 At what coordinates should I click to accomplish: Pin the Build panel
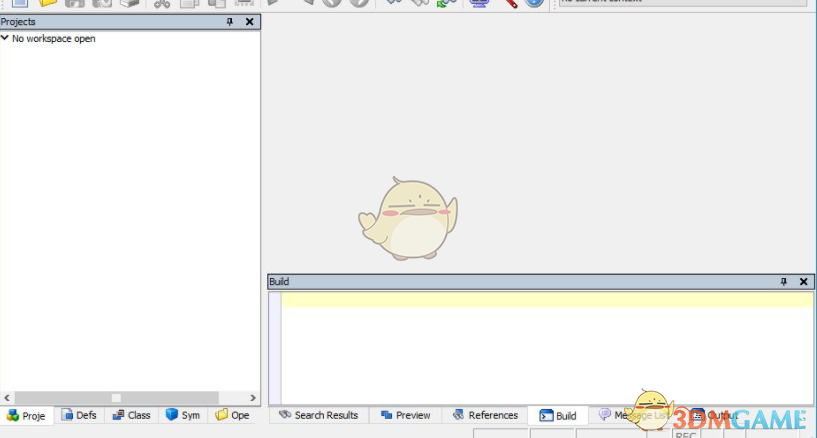(x=784, y=281)
